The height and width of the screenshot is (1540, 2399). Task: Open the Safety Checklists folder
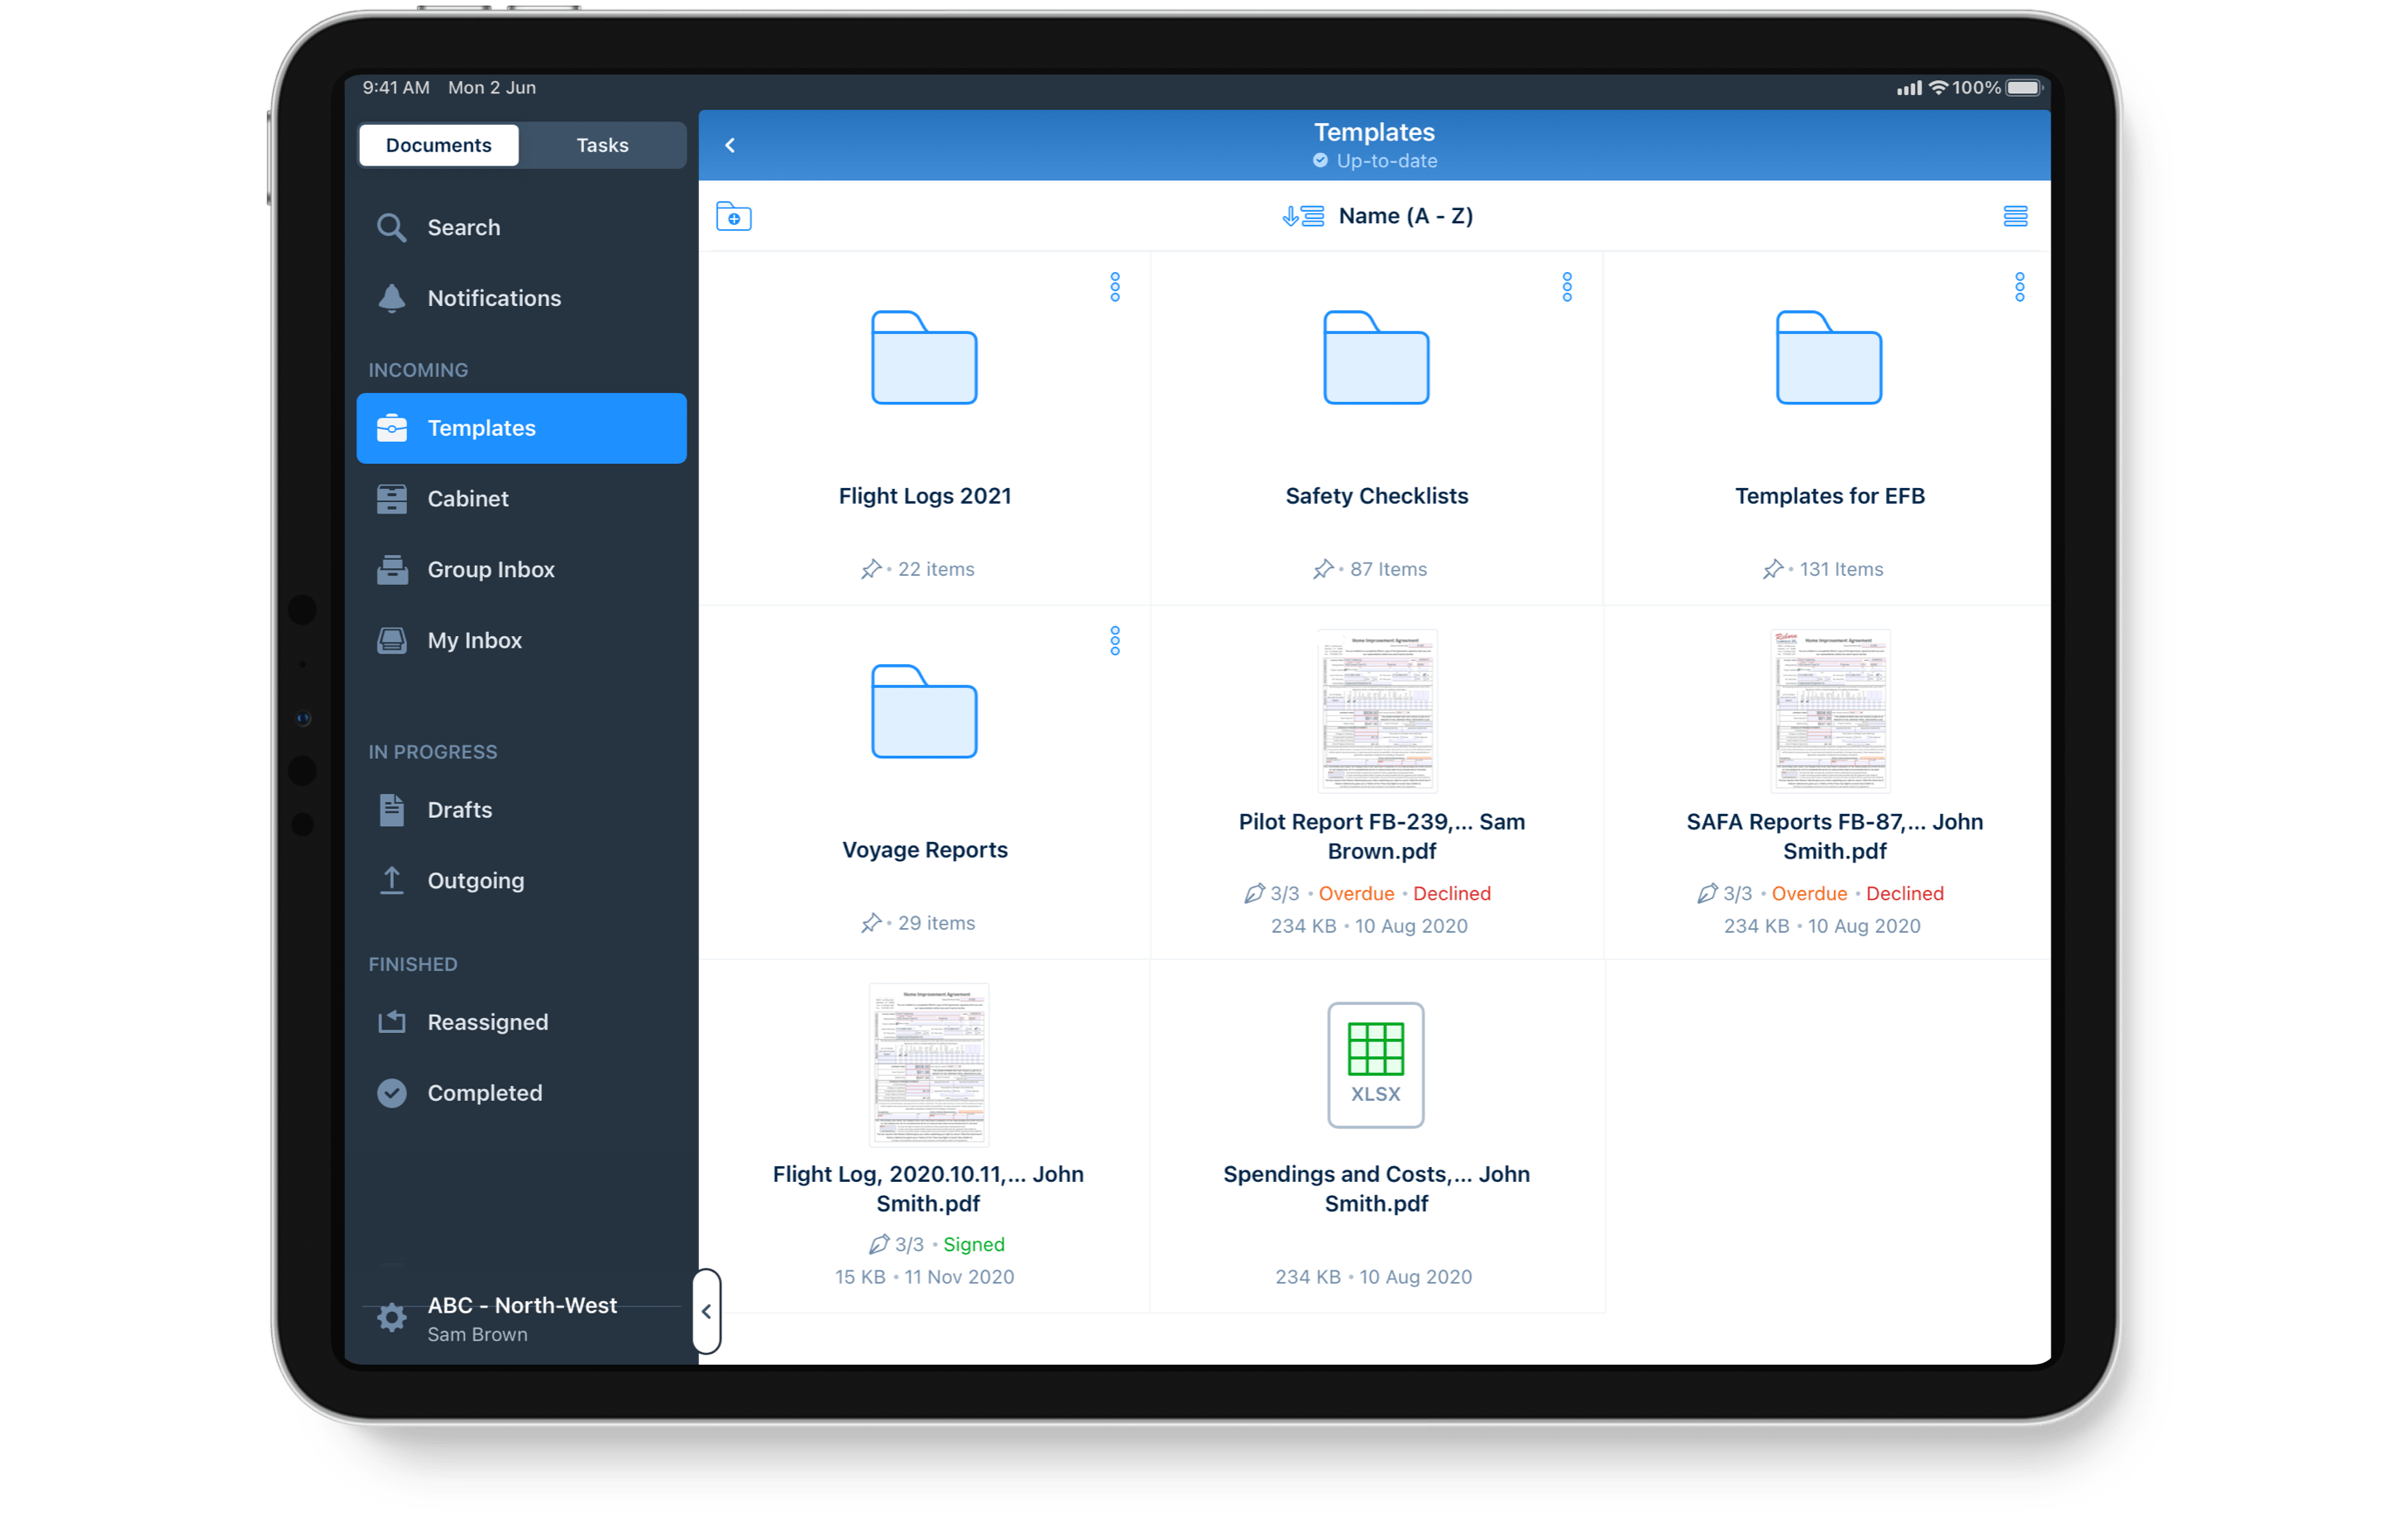pos(1376,357)
